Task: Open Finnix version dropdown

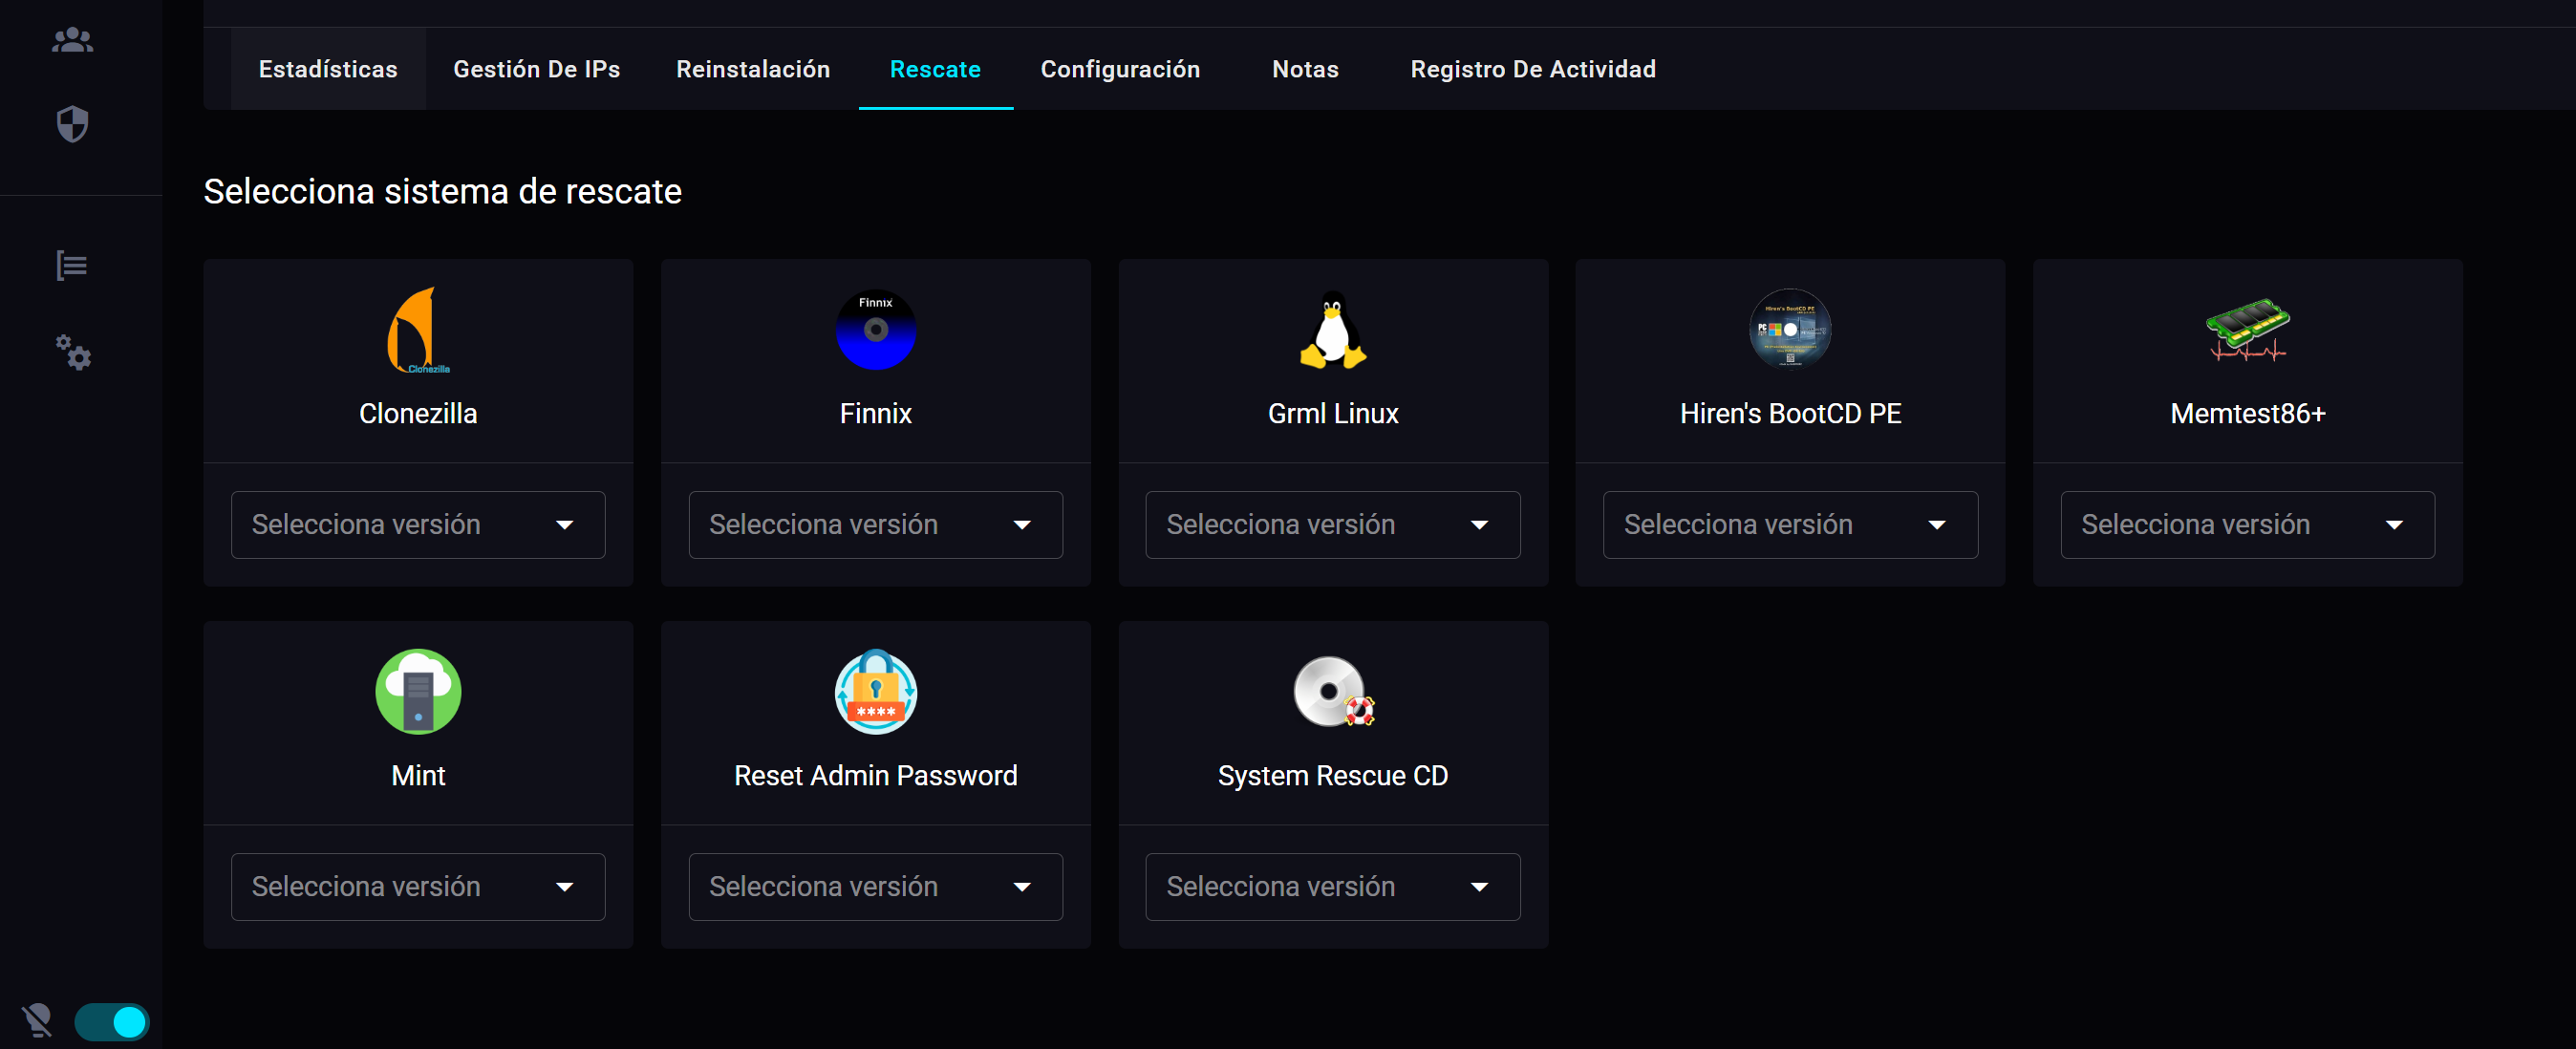Action: (875, 525)
